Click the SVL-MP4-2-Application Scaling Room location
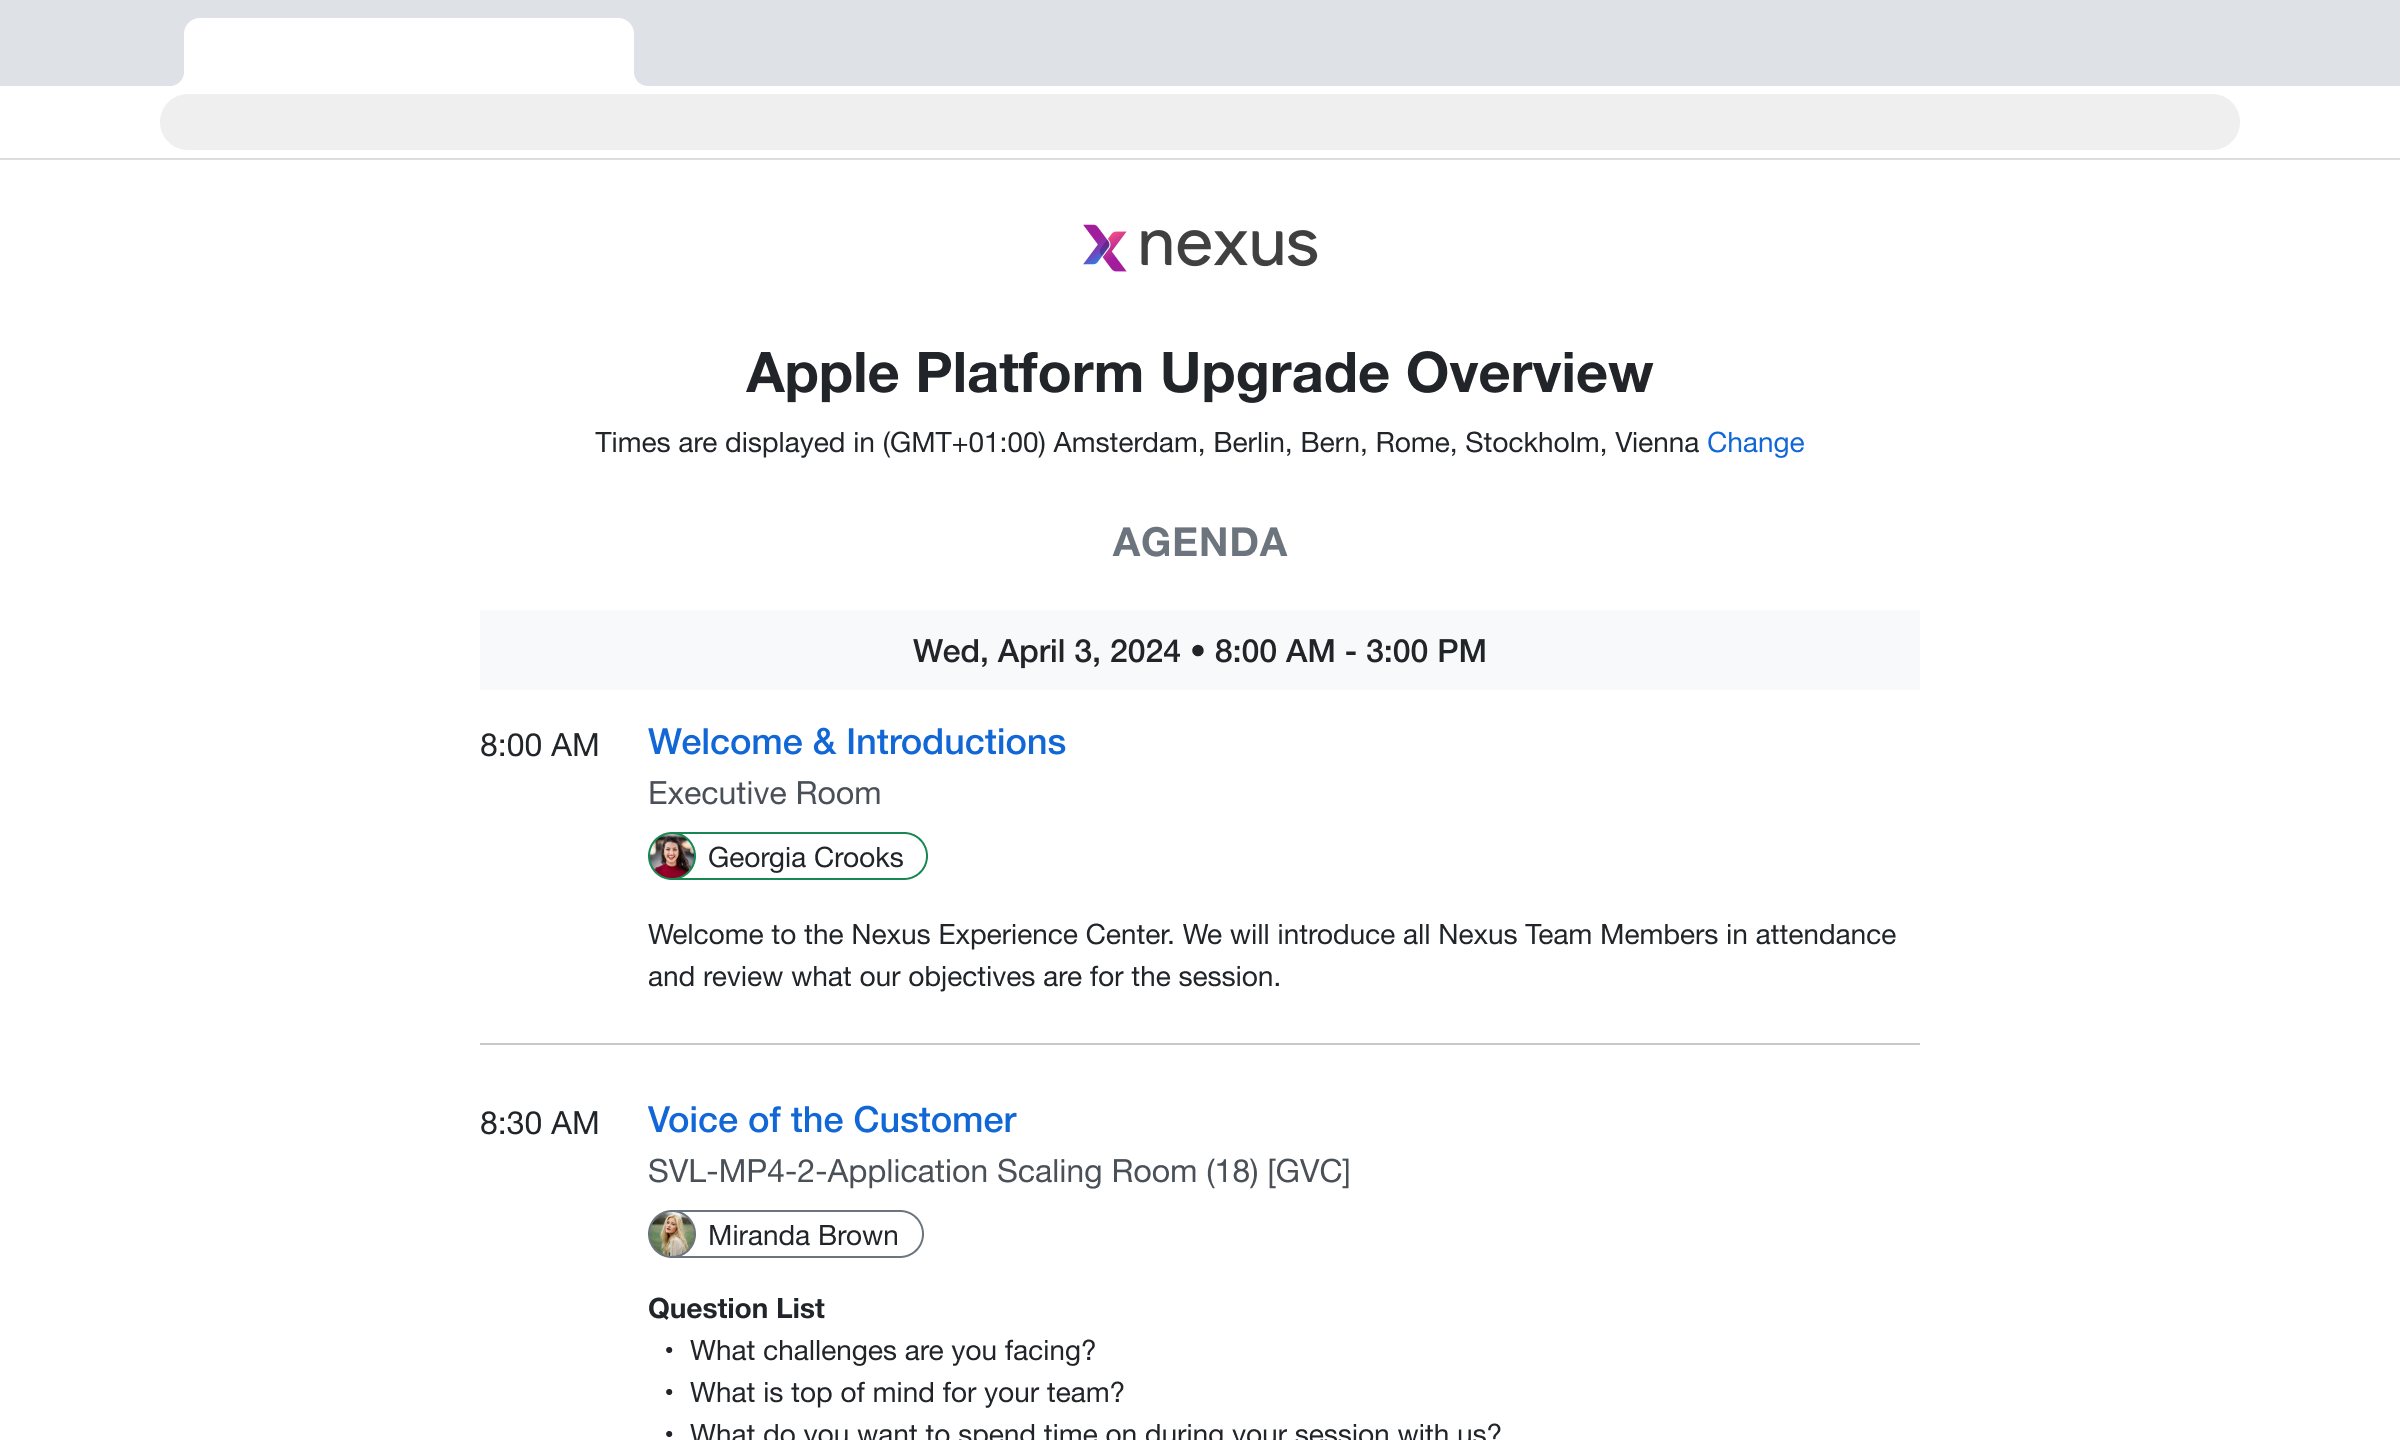This screenshot has width=2400, height=1440. 998,1171
